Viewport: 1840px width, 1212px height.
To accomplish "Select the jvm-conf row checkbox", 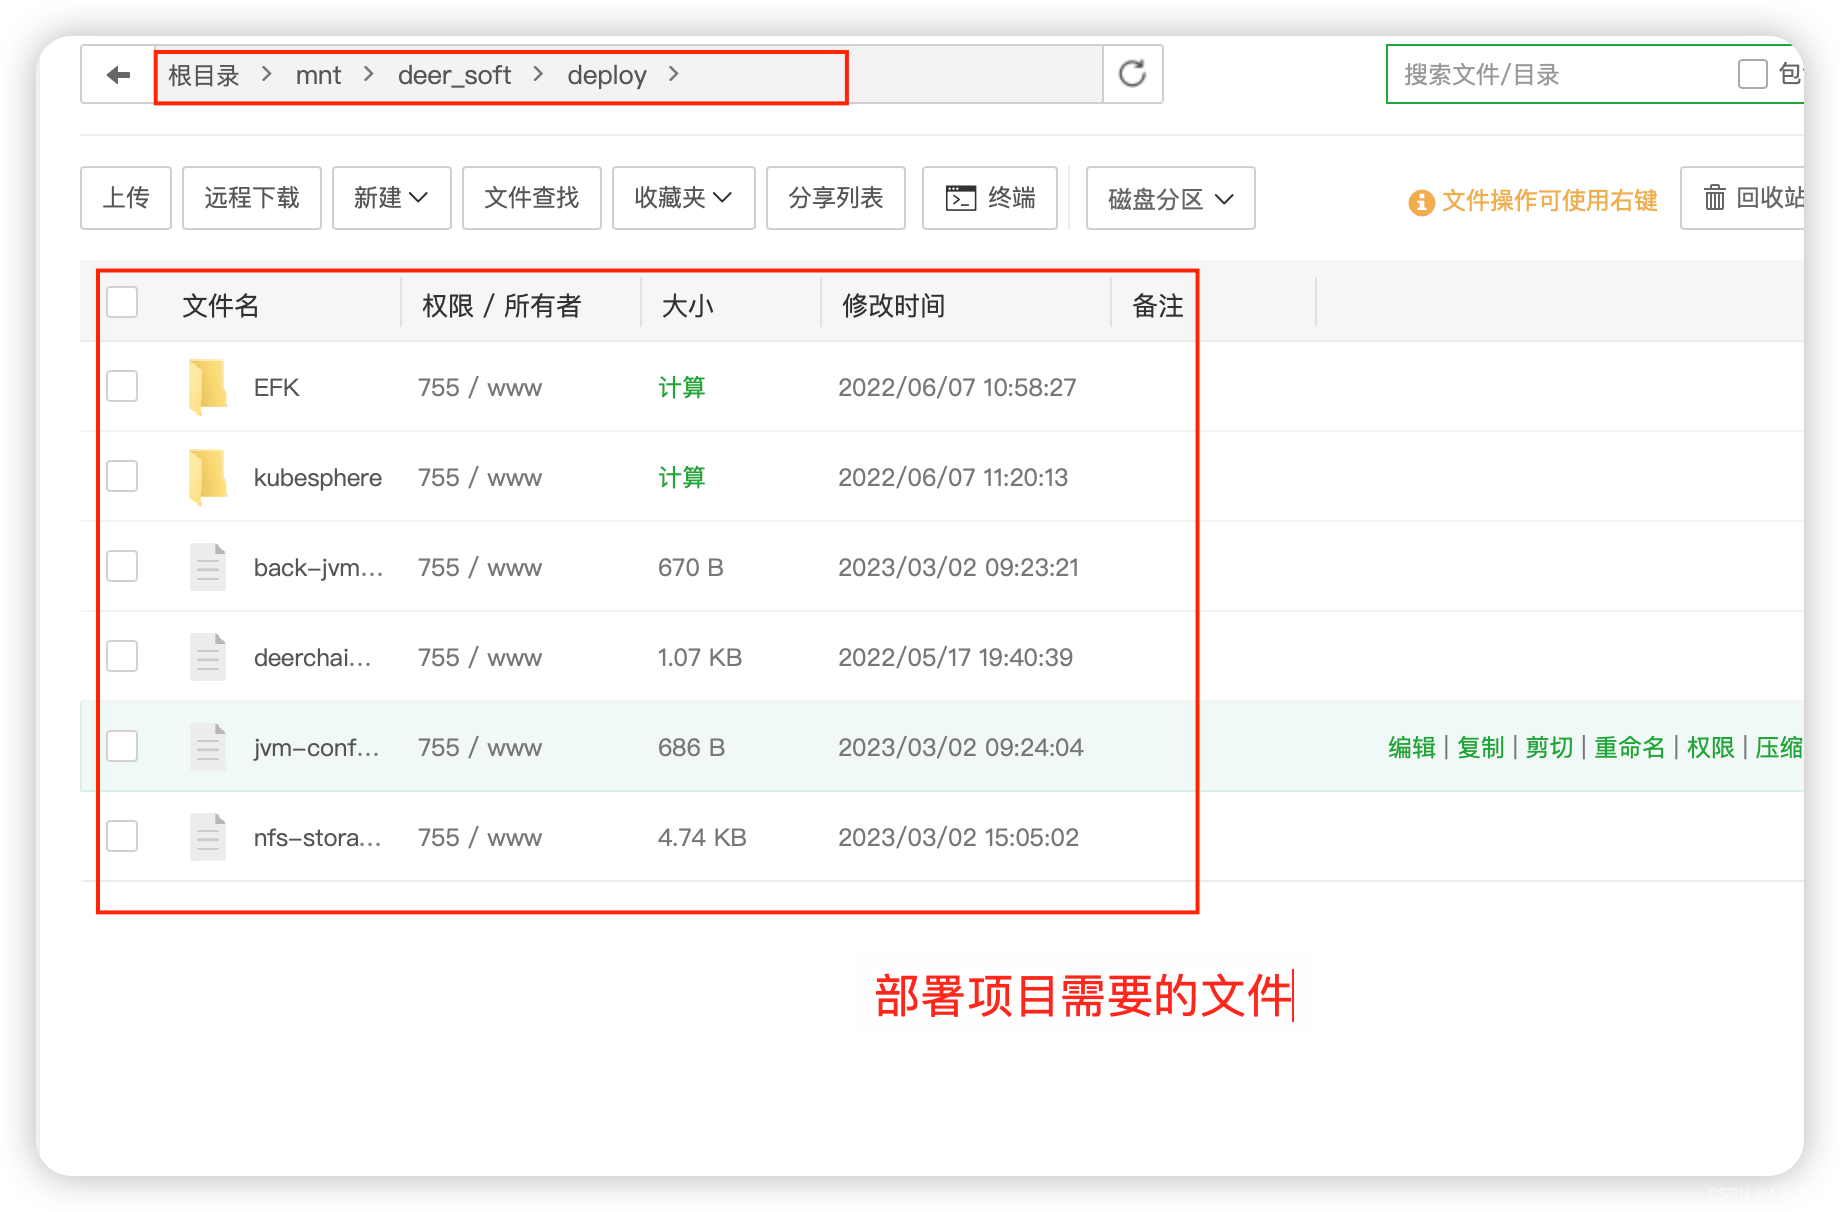I will (x=122, y=746).
